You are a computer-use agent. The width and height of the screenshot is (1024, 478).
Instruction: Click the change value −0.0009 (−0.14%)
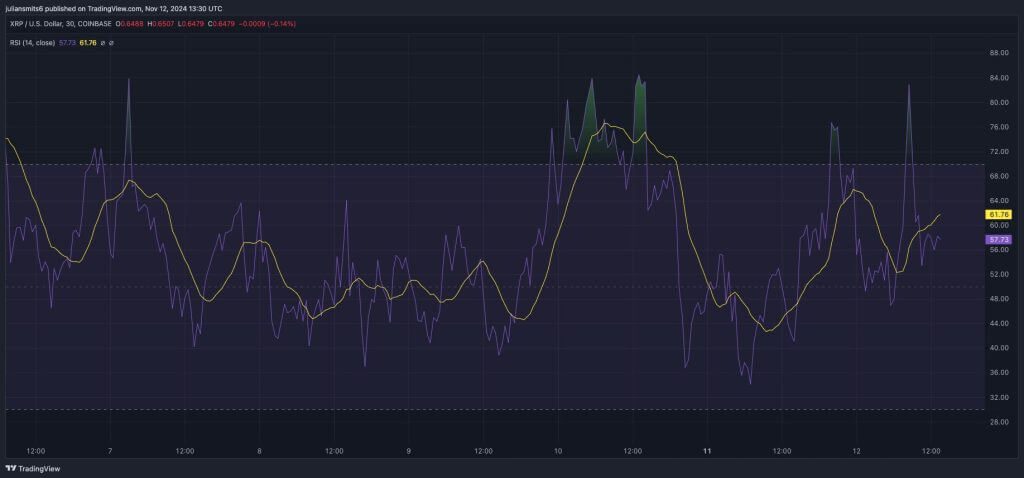[x=268, y=24]
